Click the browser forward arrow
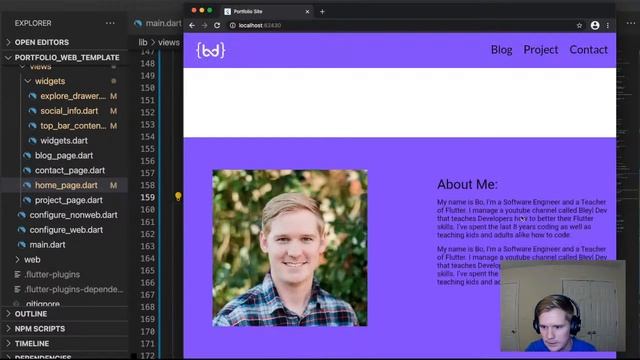 pyautogui.click(x=204, y=25)
